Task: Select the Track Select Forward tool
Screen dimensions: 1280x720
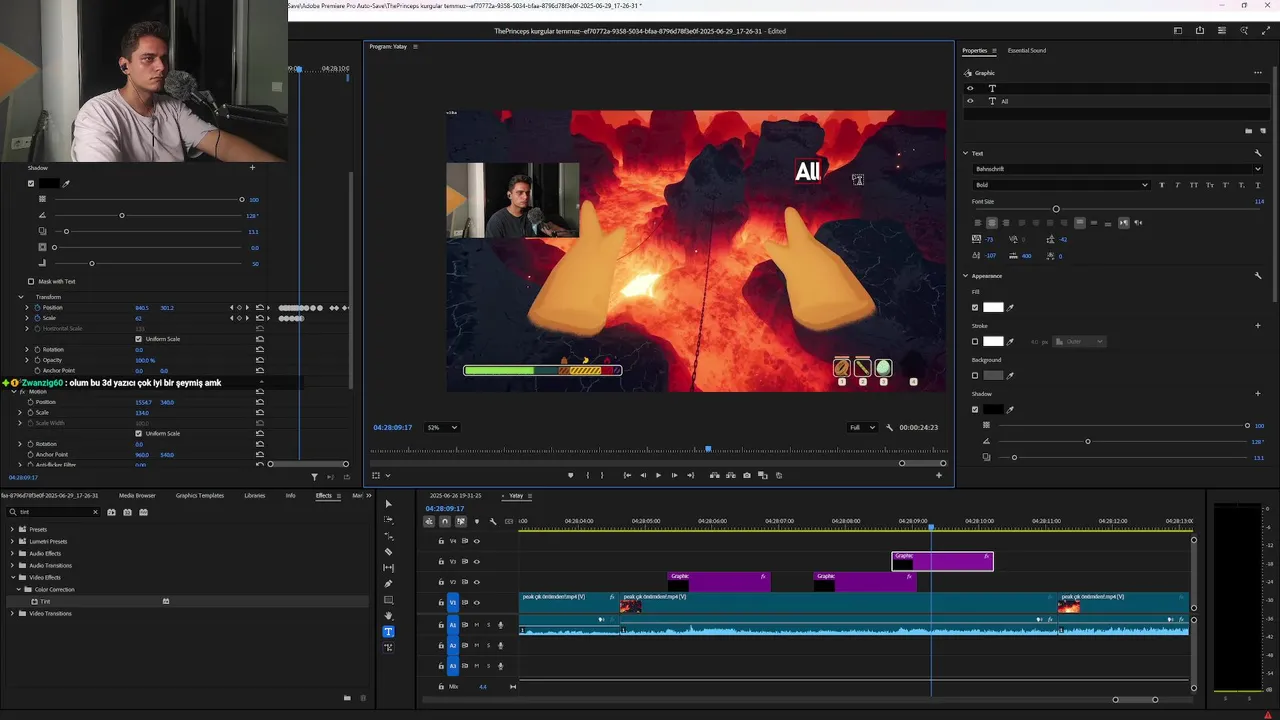Action: (x=389, y=520)
